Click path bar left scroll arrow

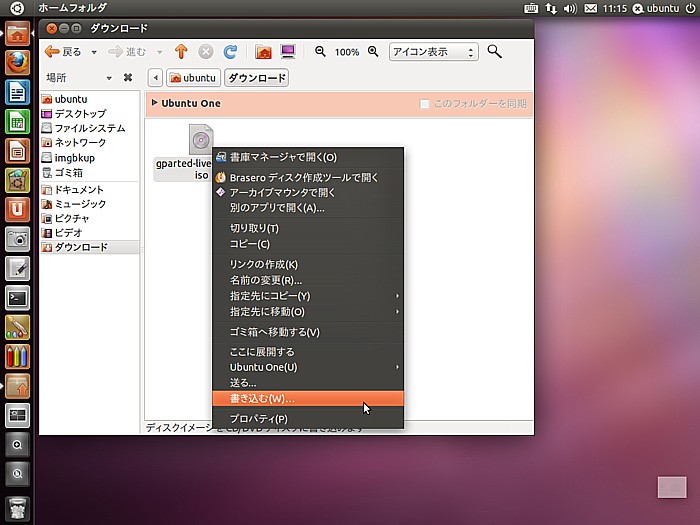coord(155,78)
